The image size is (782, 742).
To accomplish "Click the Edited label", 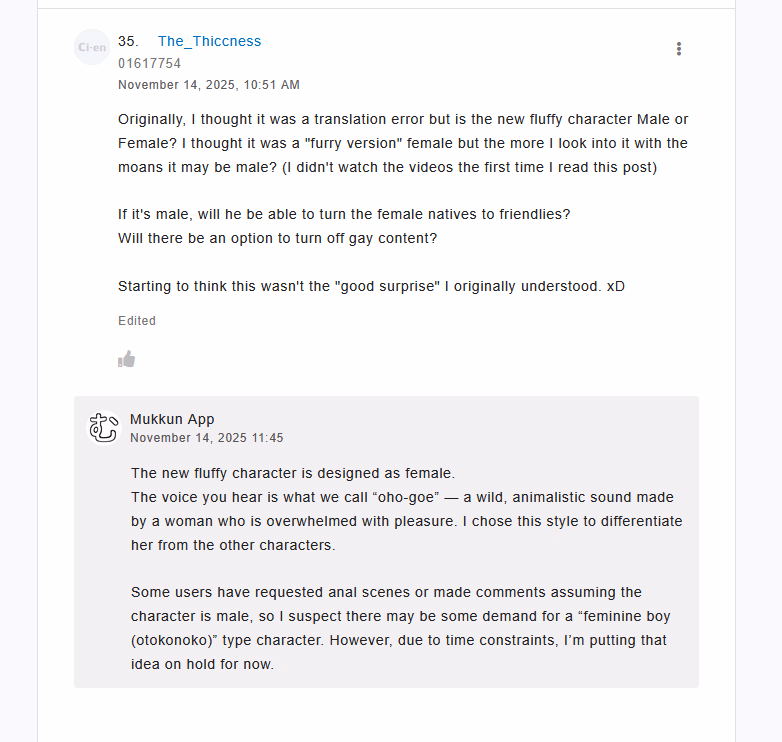I will (137, 321).
